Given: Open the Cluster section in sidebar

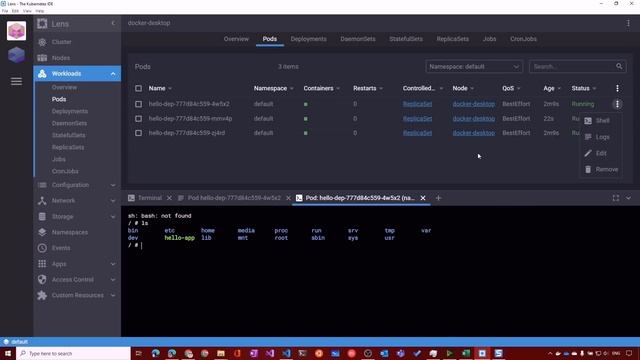Looking at the screenshot, I should pyautogui.click(x=61, y=42).
